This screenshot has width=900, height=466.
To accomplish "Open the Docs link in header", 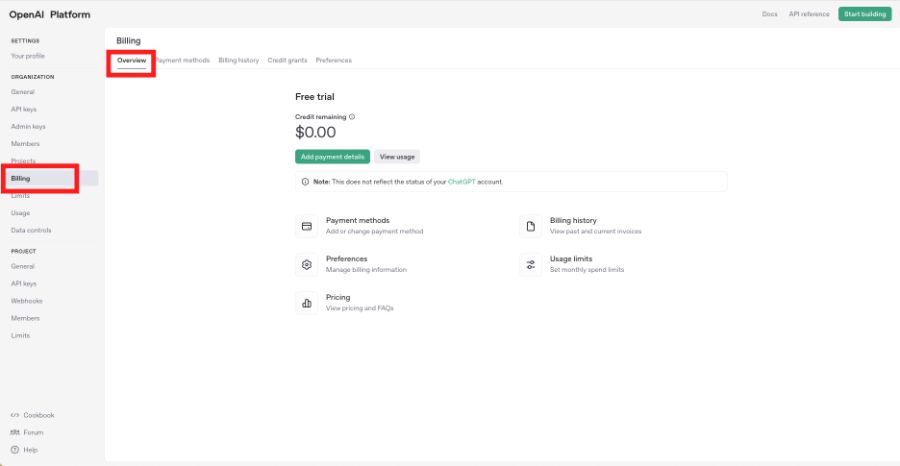I will [770, 14].
